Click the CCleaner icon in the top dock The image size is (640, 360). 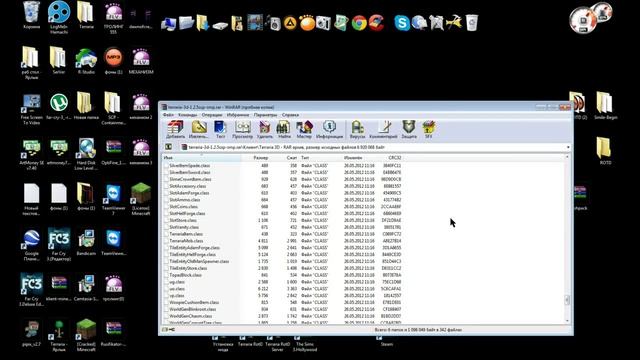click(376, 23)
